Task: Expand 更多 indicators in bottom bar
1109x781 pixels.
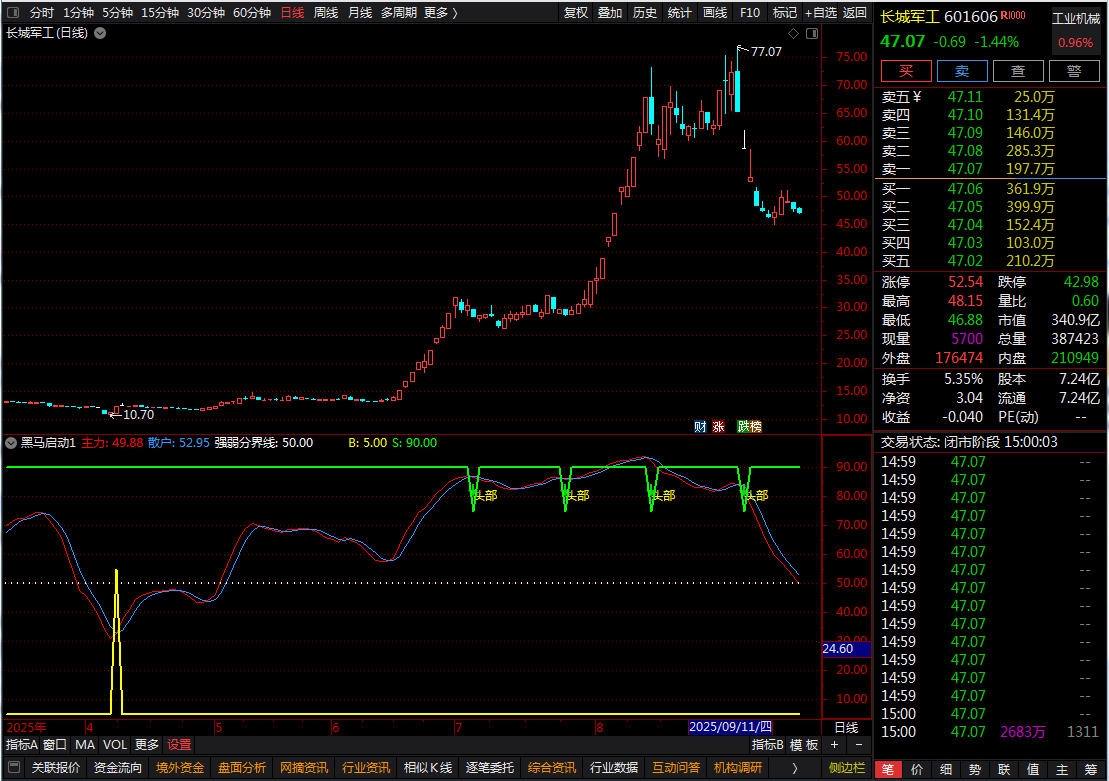Action: click(146, 744)
